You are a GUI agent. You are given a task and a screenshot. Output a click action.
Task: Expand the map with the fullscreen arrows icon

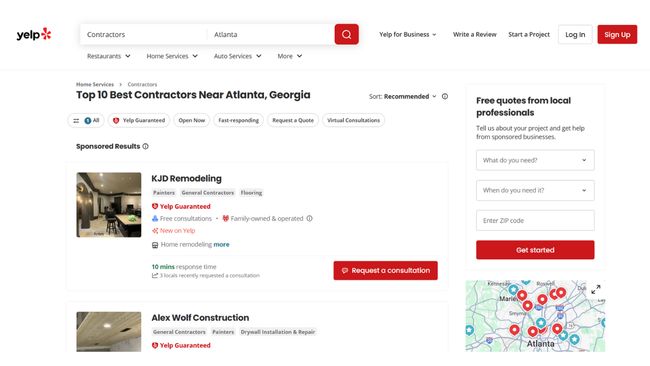(x=596, y=289)
